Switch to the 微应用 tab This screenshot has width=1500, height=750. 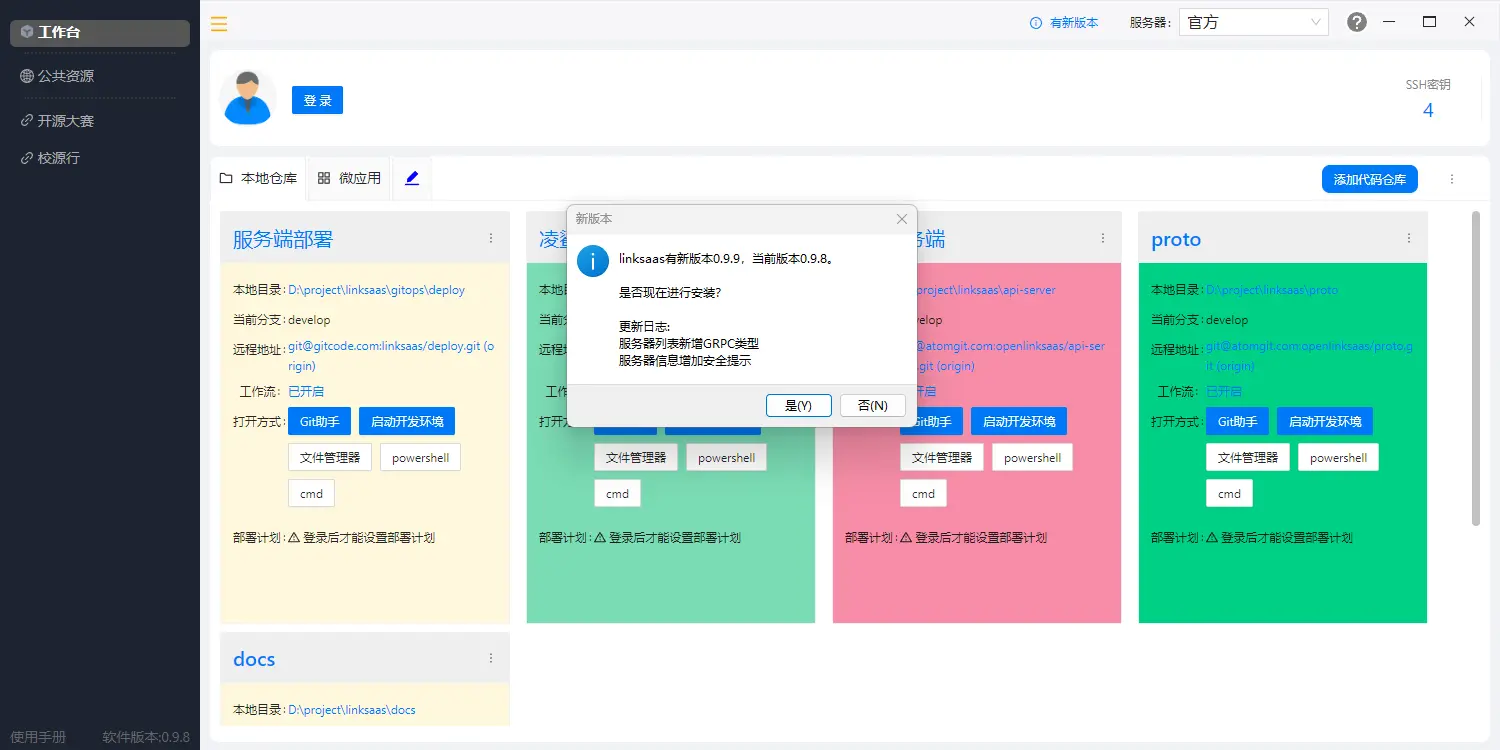click(349, 178)
